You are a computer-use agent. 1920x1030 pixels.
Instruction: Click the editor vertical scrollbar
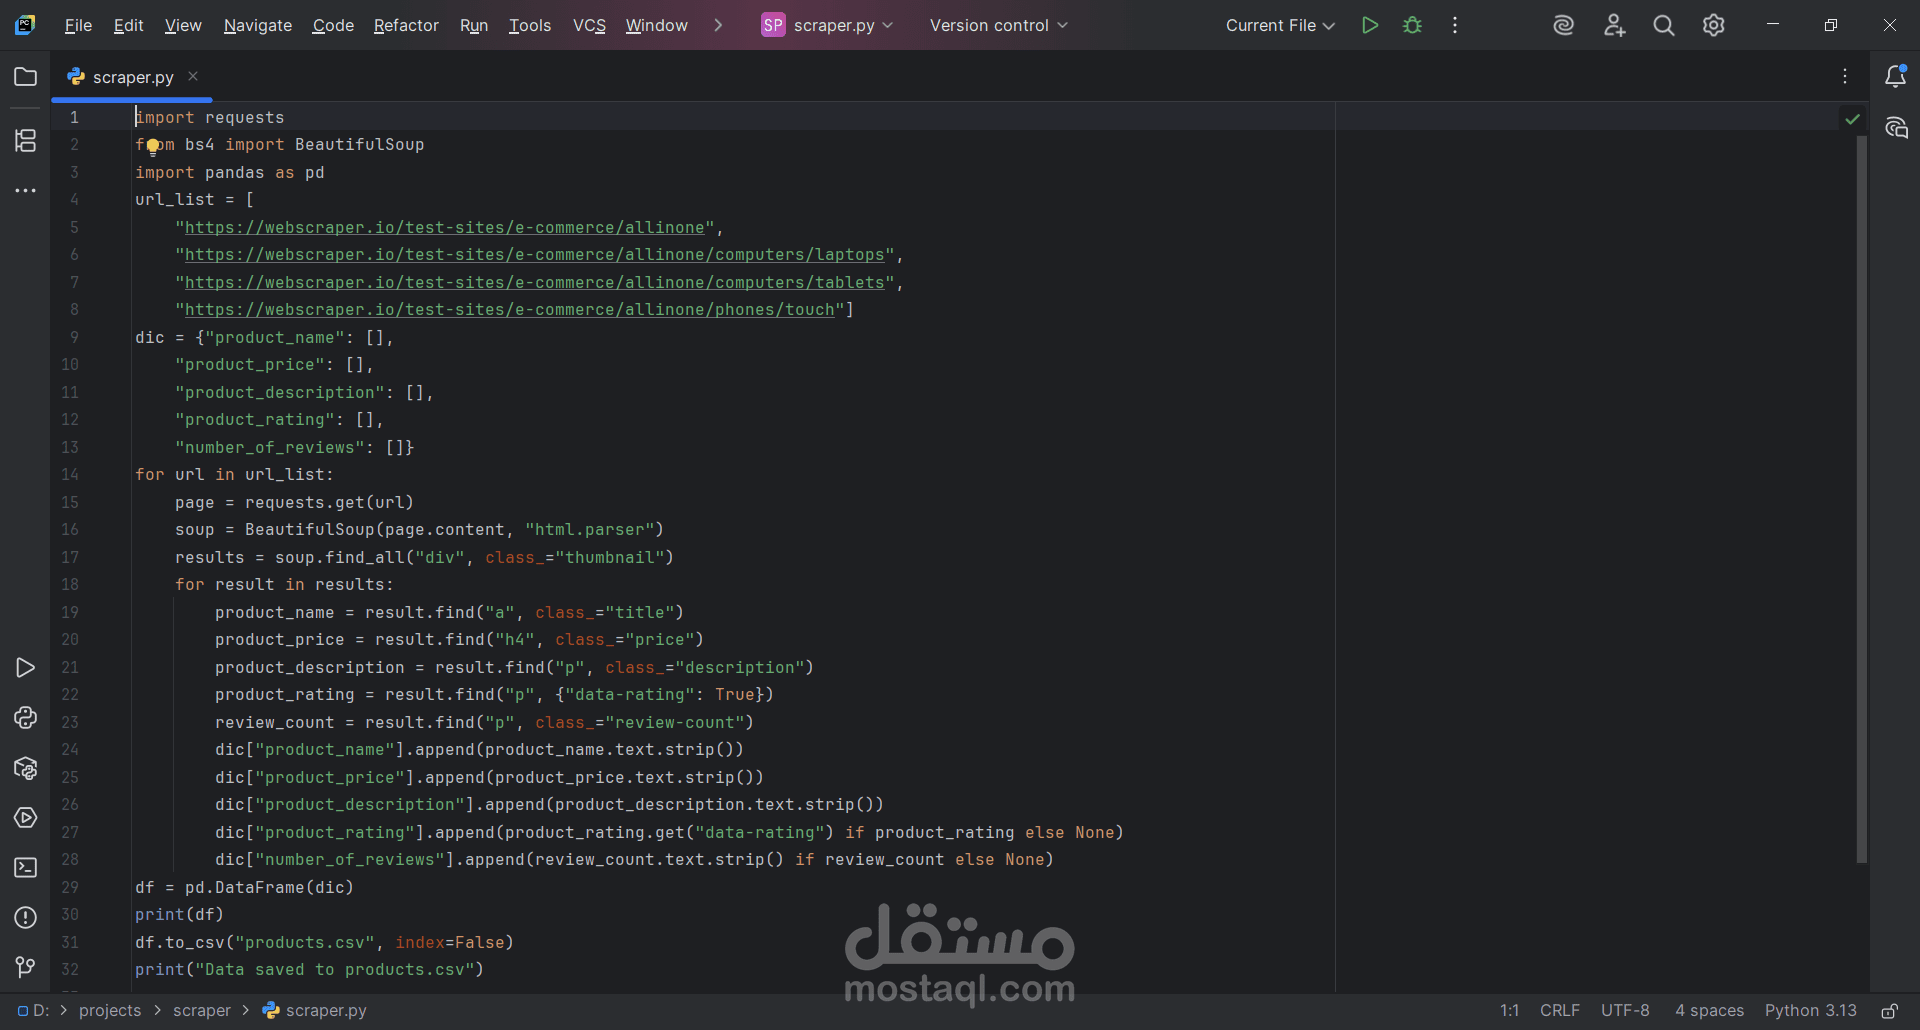[1861, 500]
